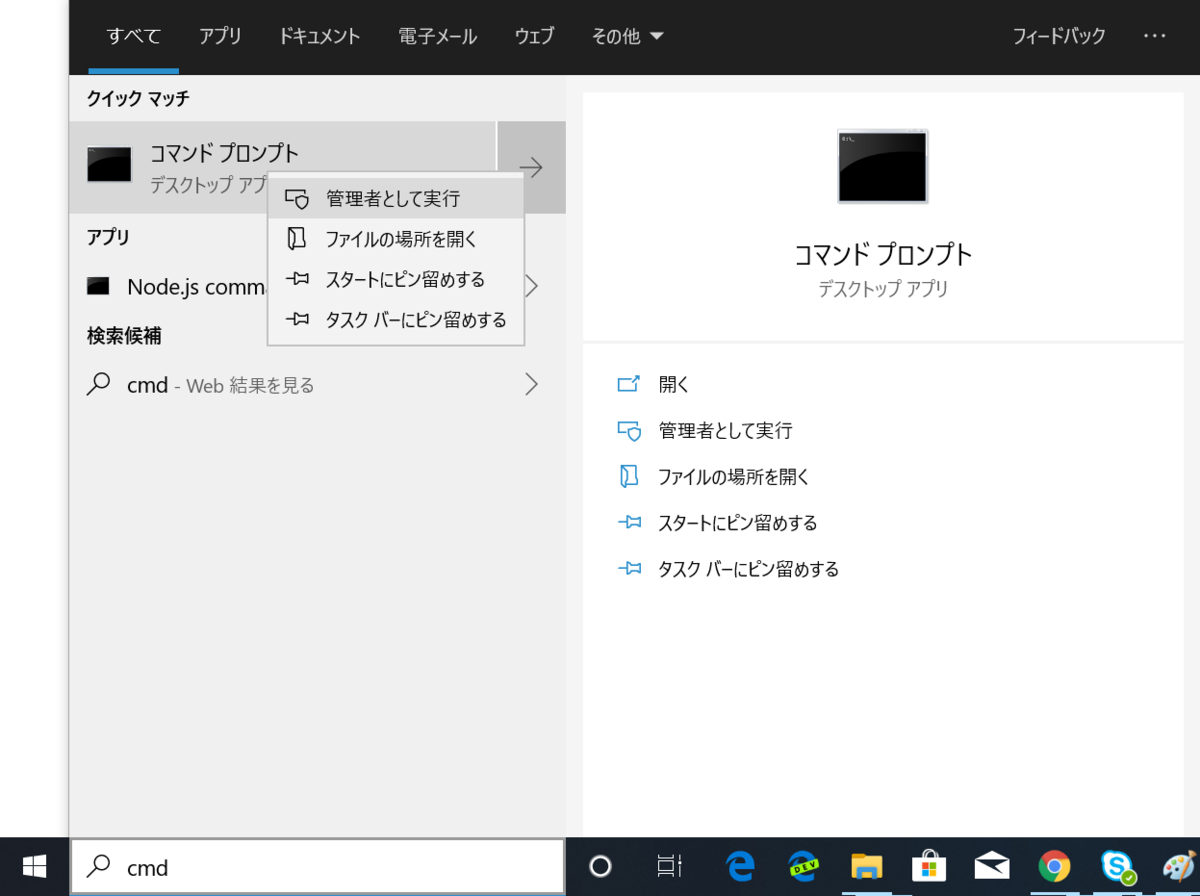
Task: Open Microsoft Store from the taskbar
Action: click(929, 866)
